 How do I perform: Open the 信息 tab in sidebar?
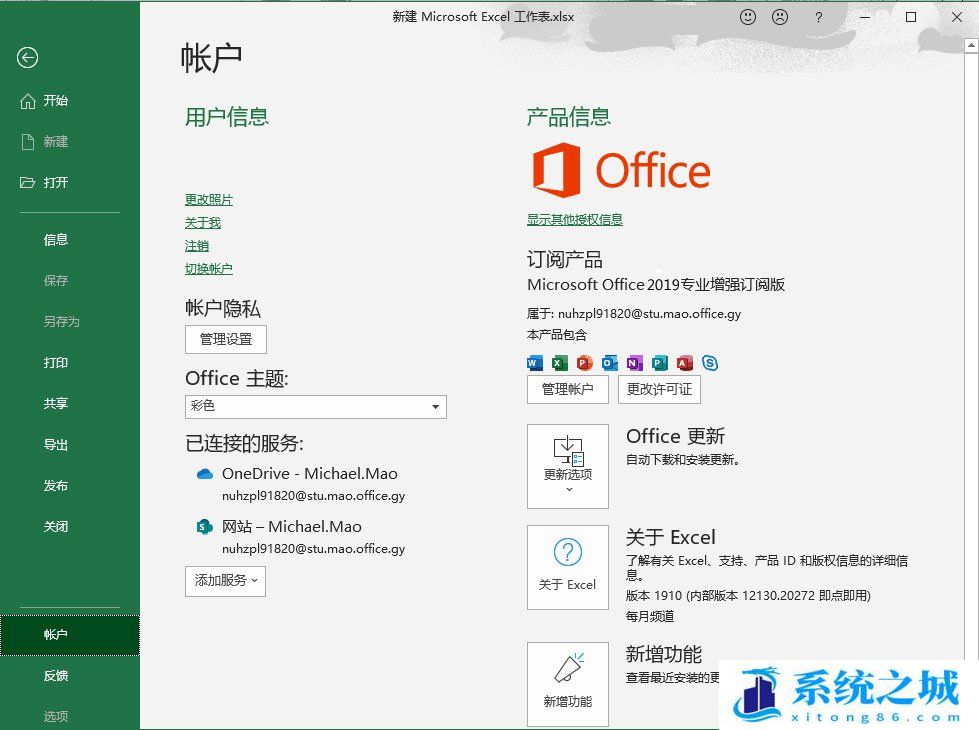point(56,240)
